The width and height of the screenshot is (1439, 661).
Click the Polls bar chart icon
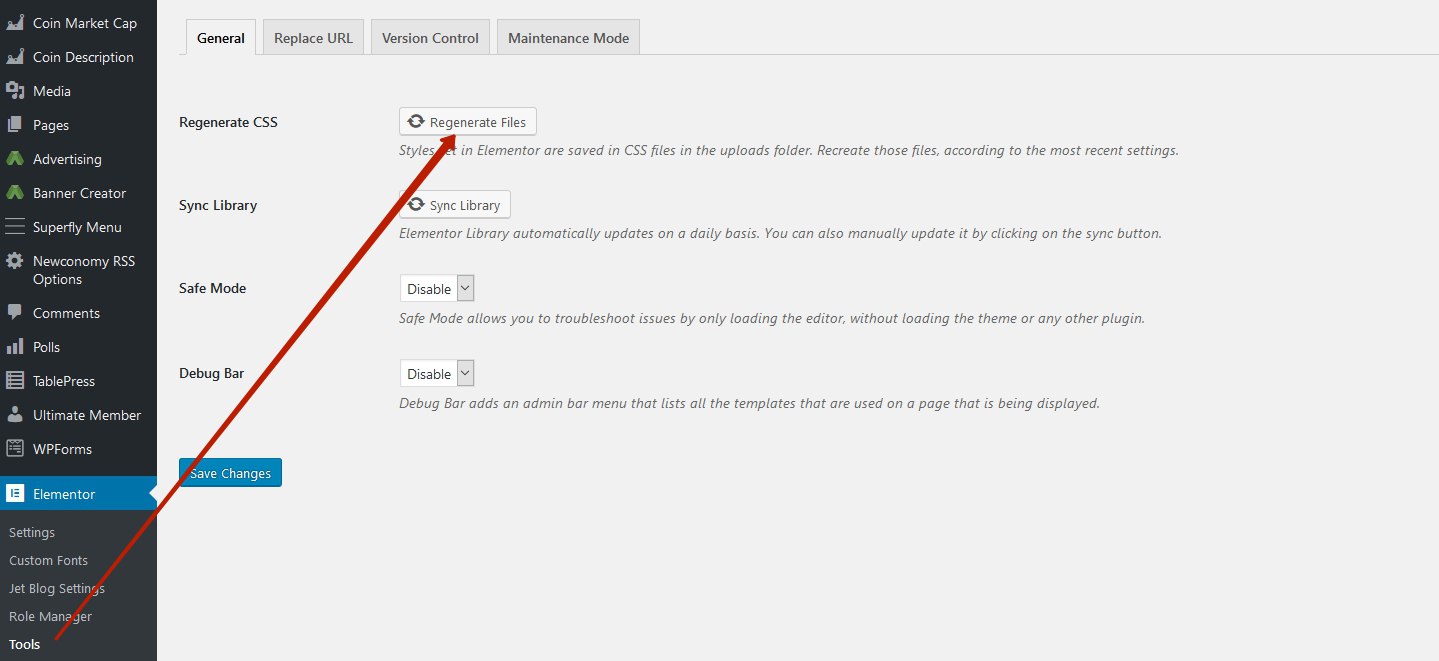coord(15,347)
